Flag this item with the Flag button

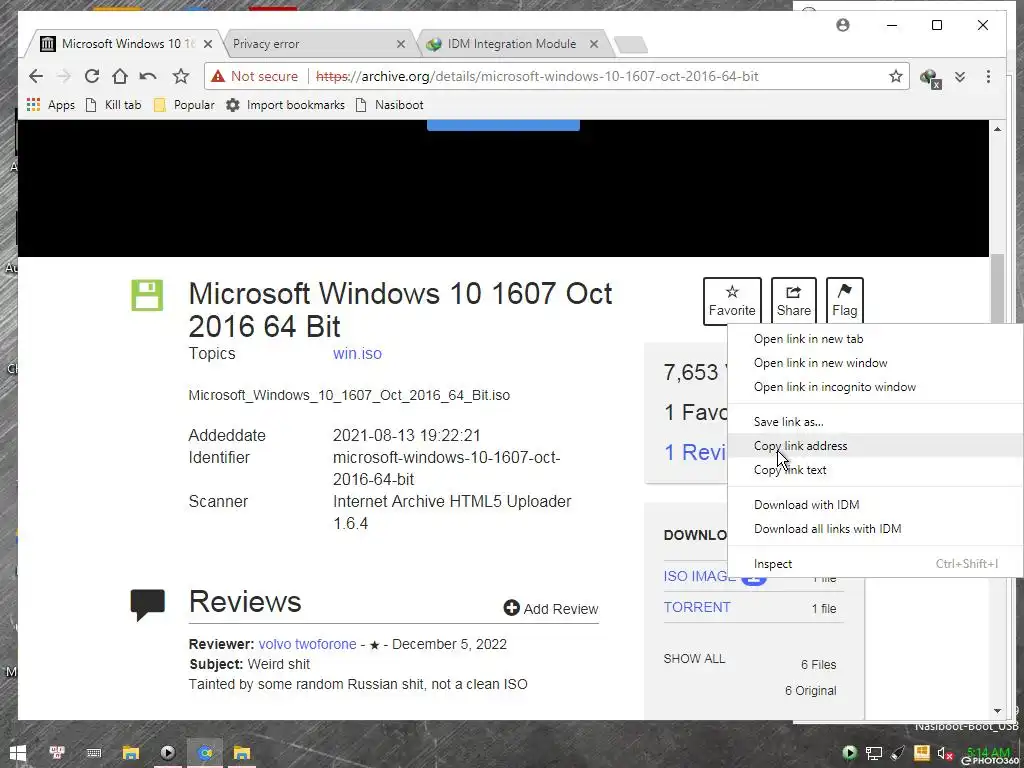[844, 301]
